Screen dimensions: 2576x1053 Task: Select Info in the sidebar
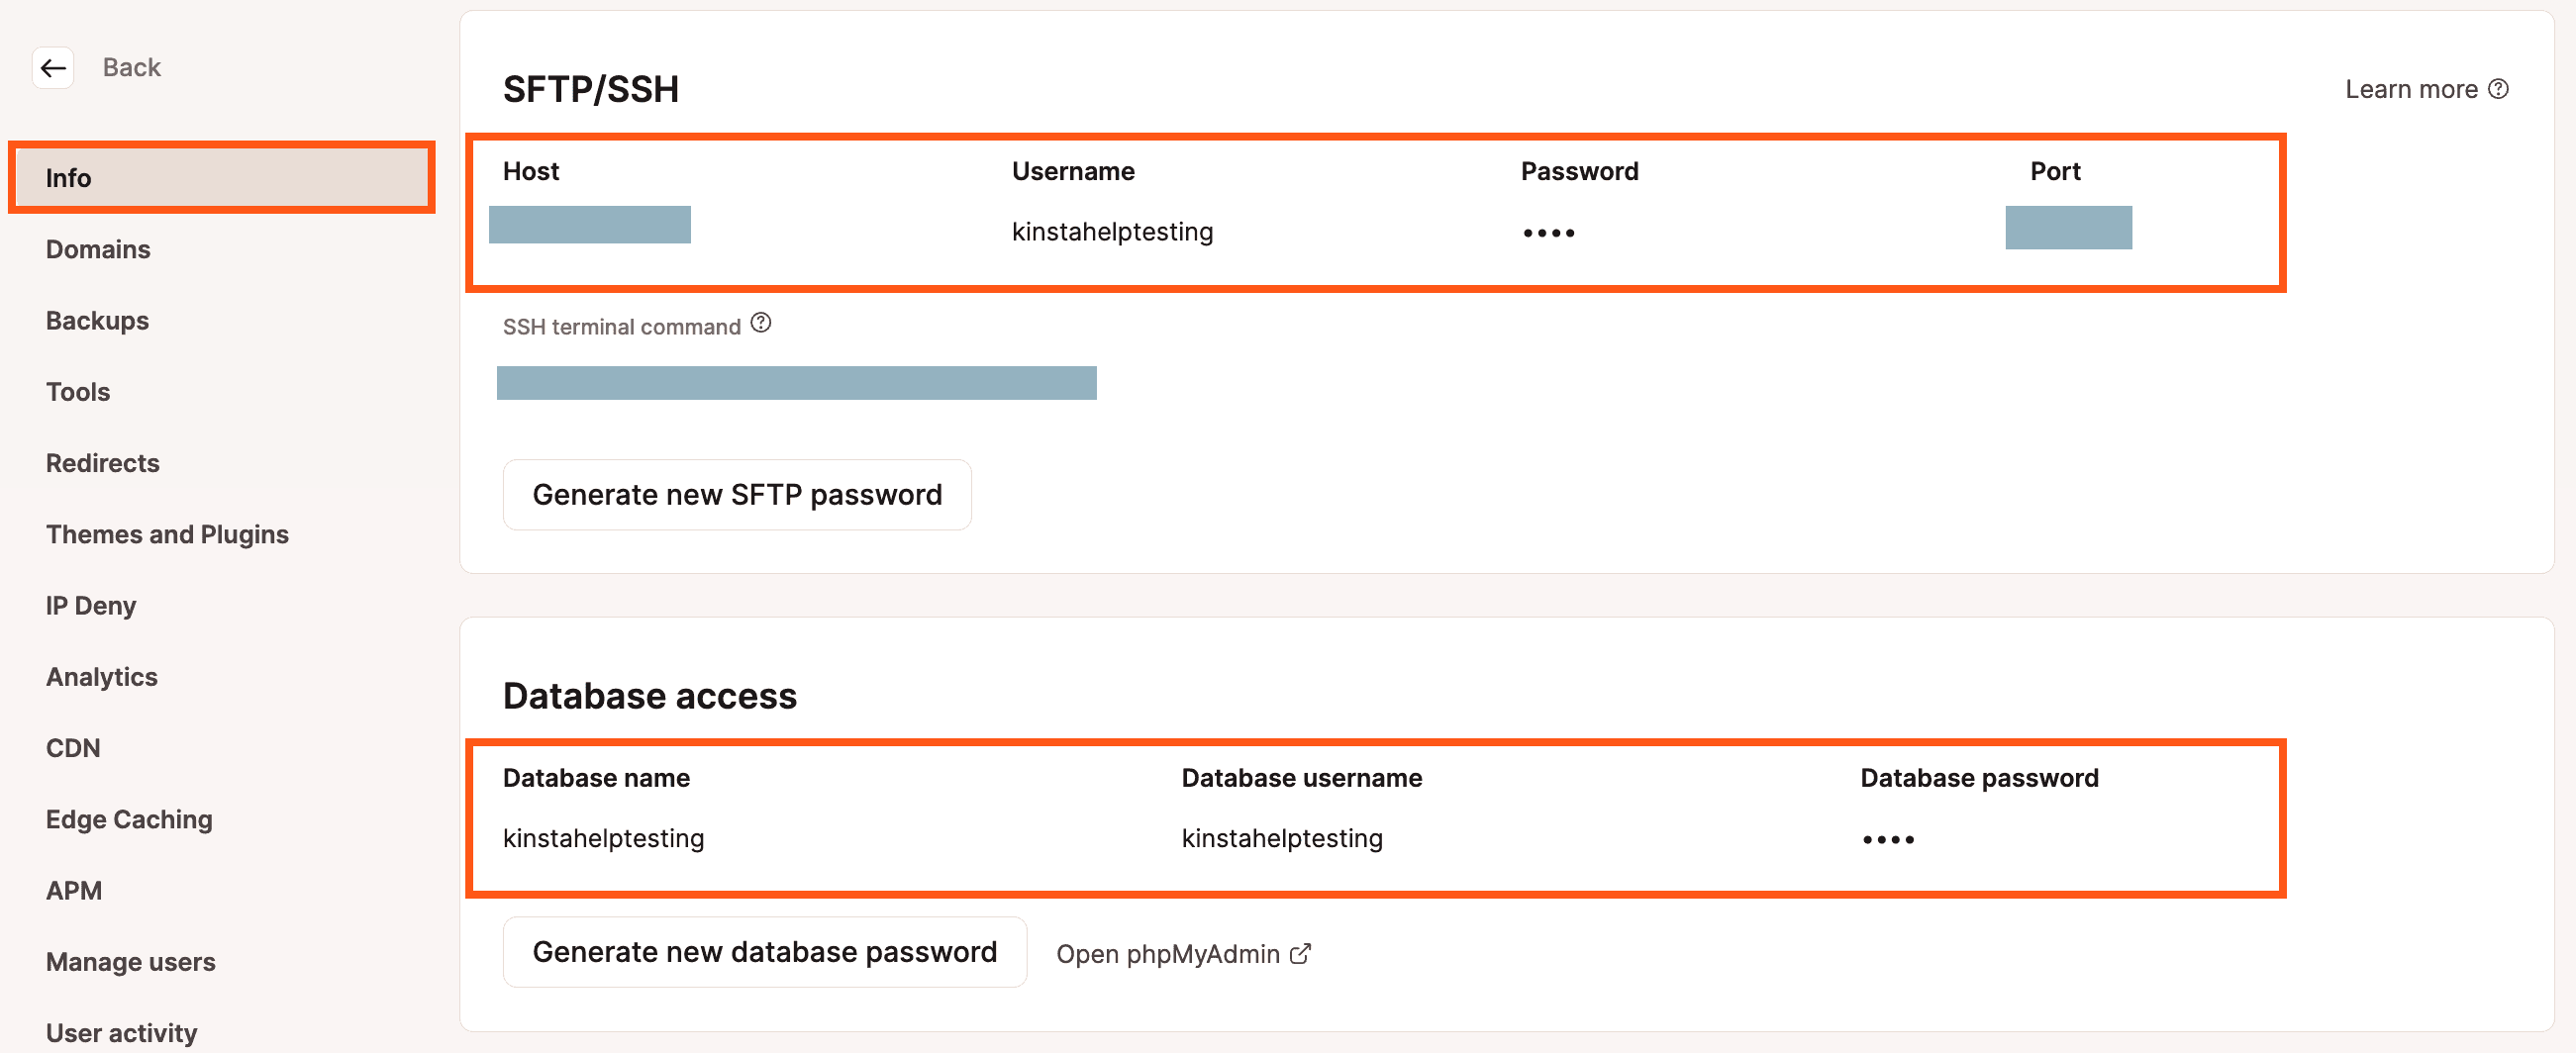tap(68, 177)
